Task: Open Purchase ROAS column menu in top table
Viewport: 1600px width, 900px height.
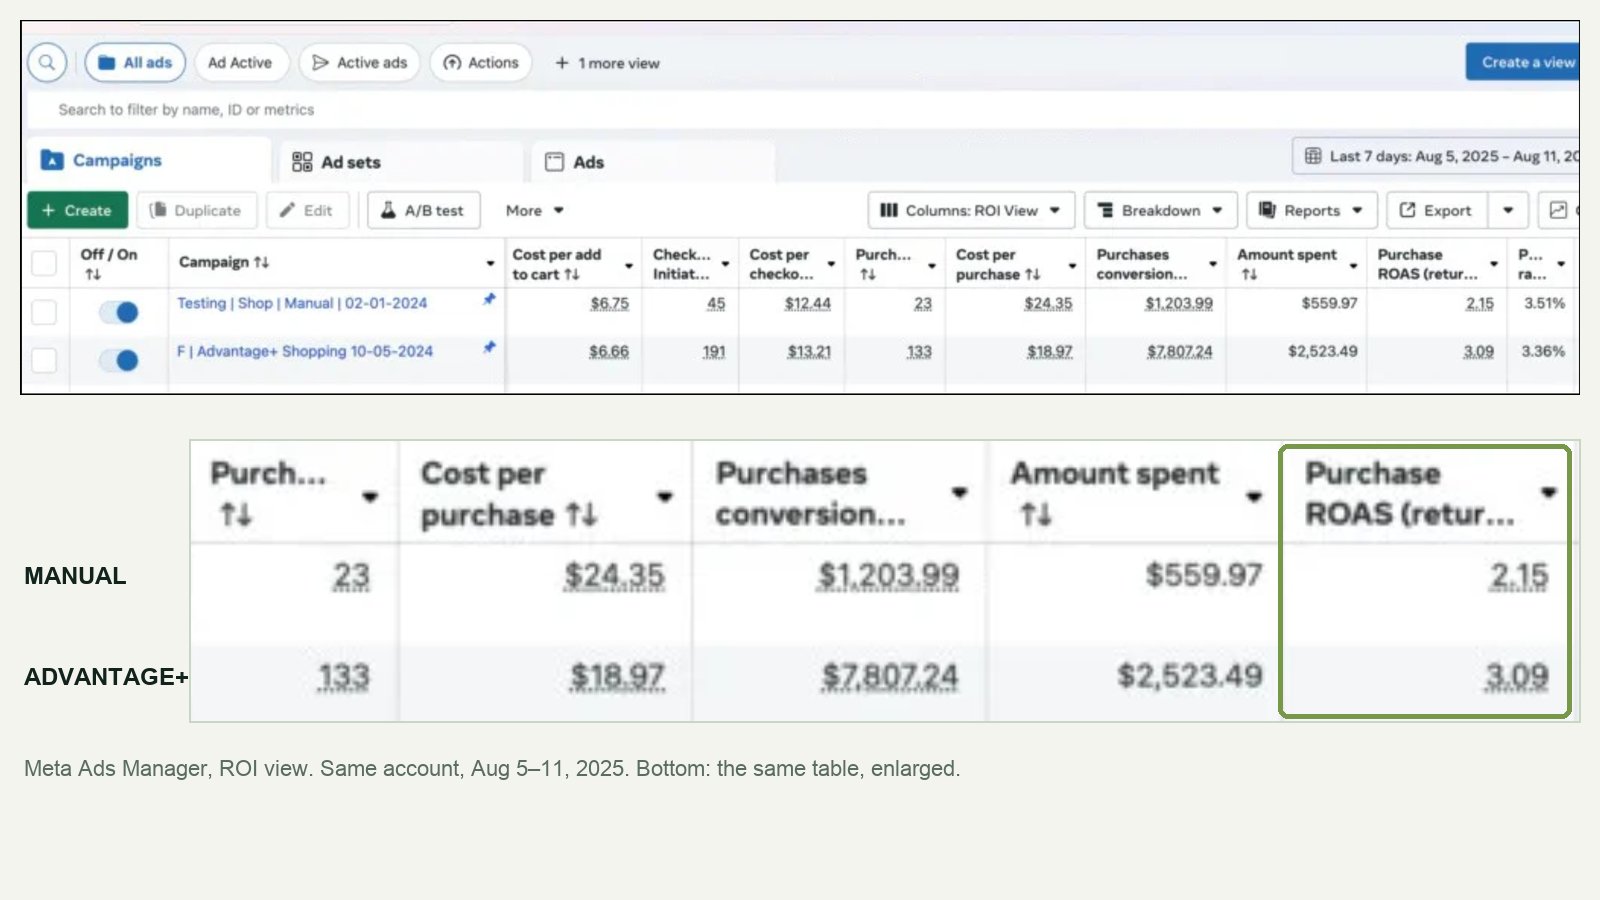Action: [x=1494, y=265]
